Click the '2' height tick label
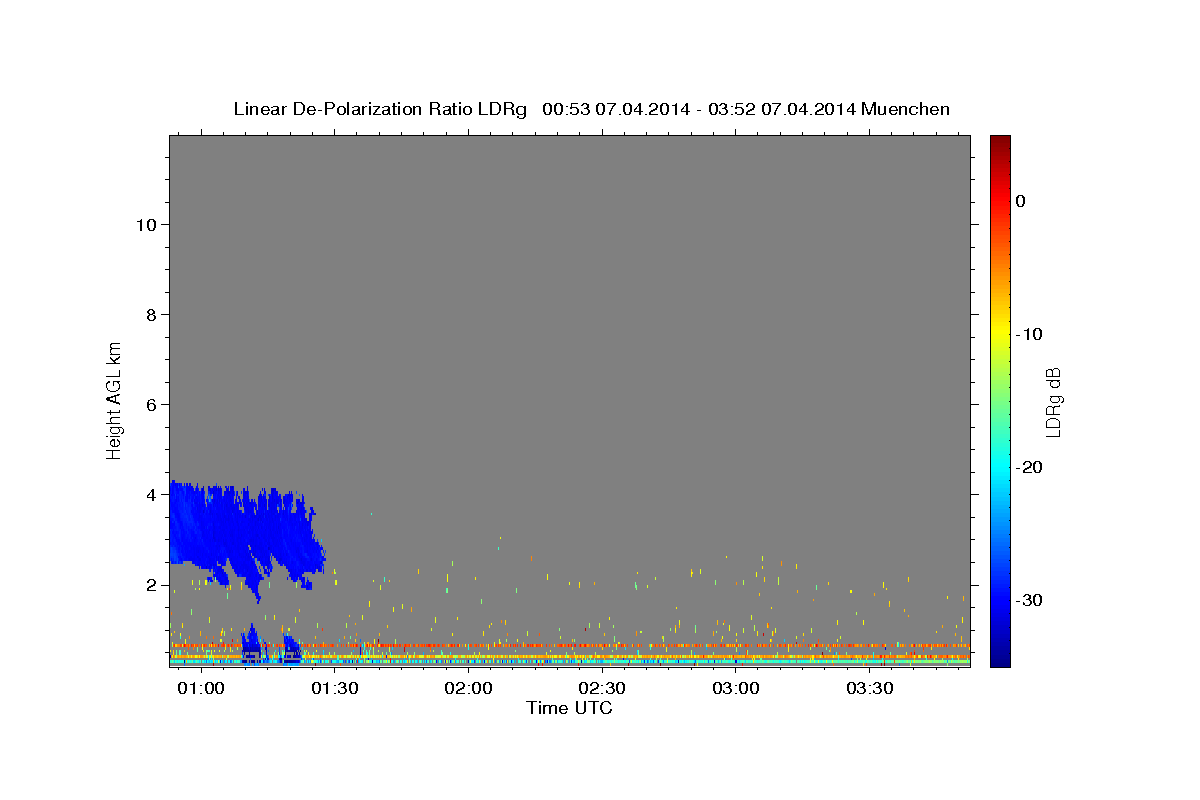 pos(150,585)
